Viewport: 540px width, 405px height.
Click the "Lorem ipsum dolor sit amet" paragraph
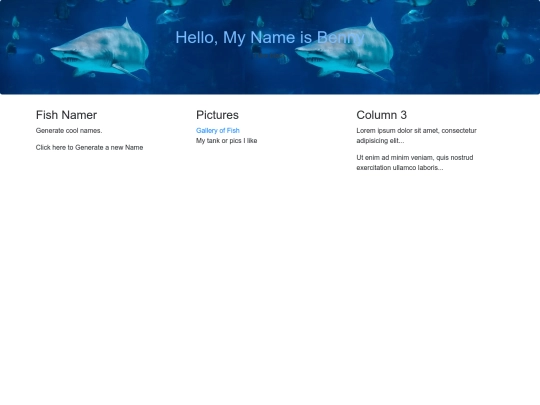pyautogui.click(x=416, y=136)
